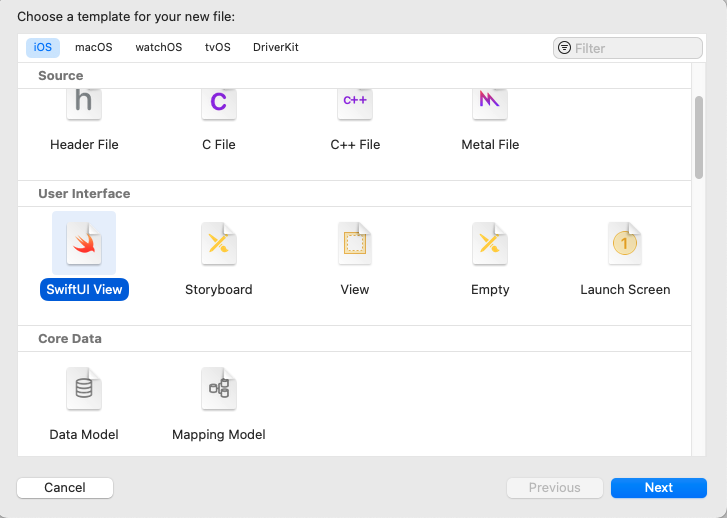Image resolution: width=727 pixels, height=518 pixels.
Task: Click the Cancel button
Action: pyautogui.click(x=65, y=488)
